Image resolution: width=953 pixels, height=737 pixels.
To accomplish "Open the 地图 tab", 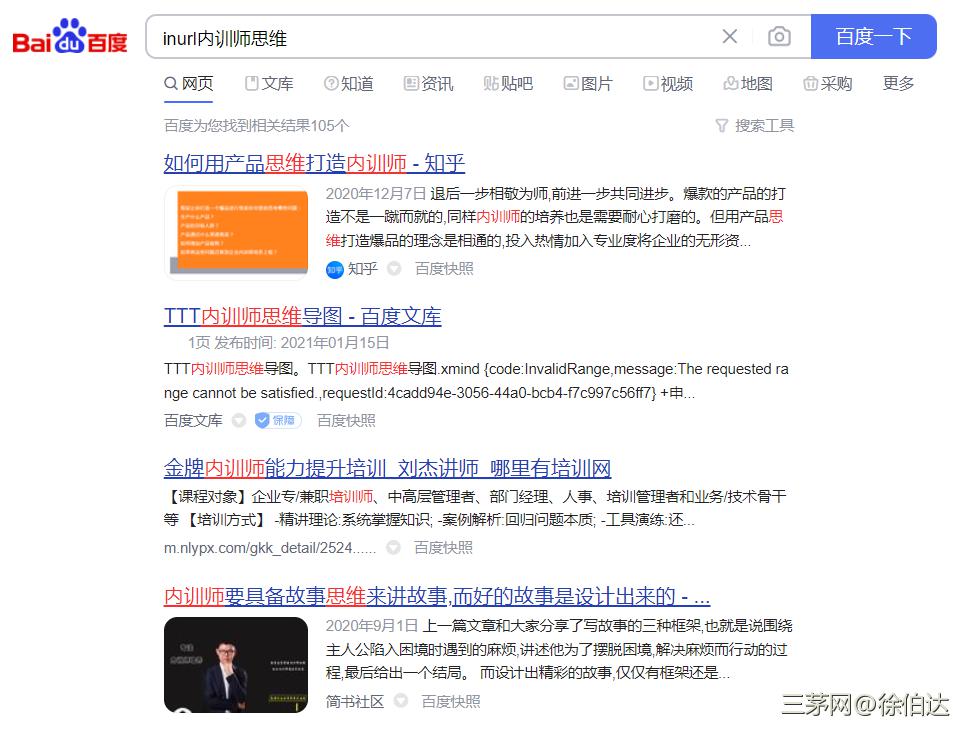I will 748,84.
